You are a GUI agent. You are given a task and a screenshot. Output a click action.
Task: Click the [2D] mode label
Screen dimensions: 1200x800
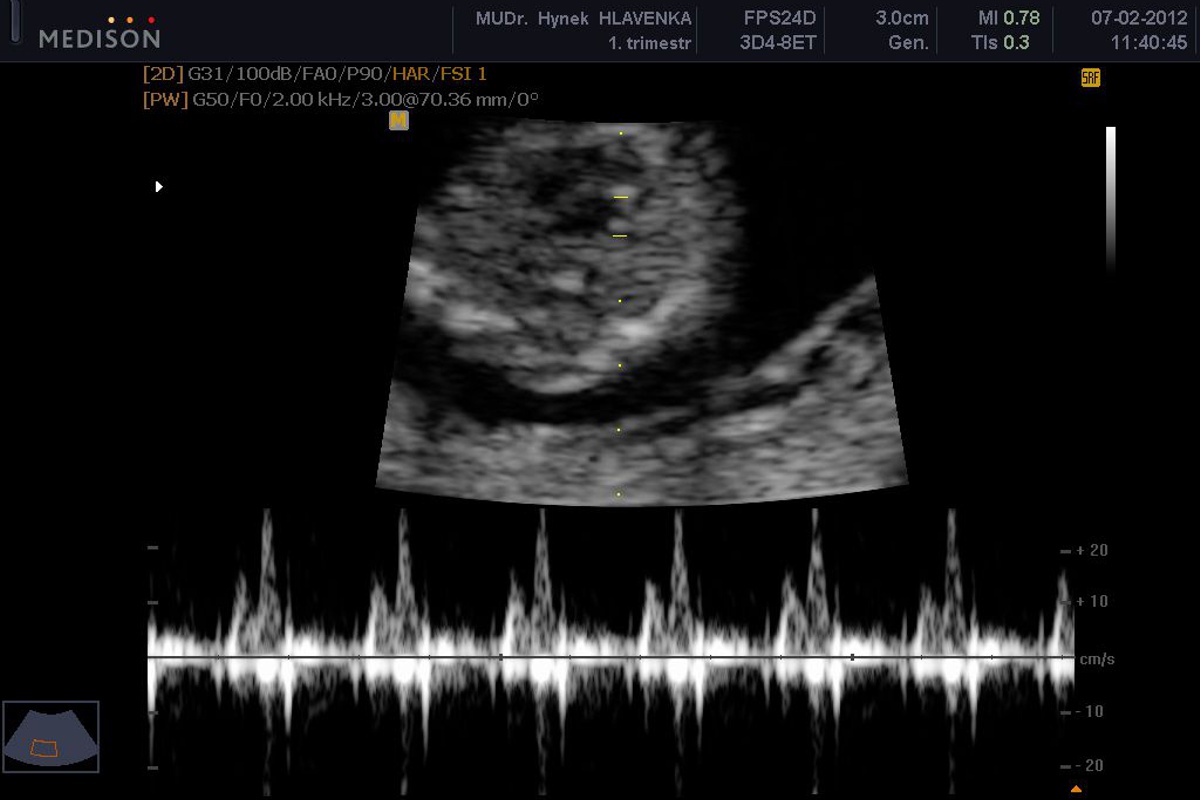point(164,74)
